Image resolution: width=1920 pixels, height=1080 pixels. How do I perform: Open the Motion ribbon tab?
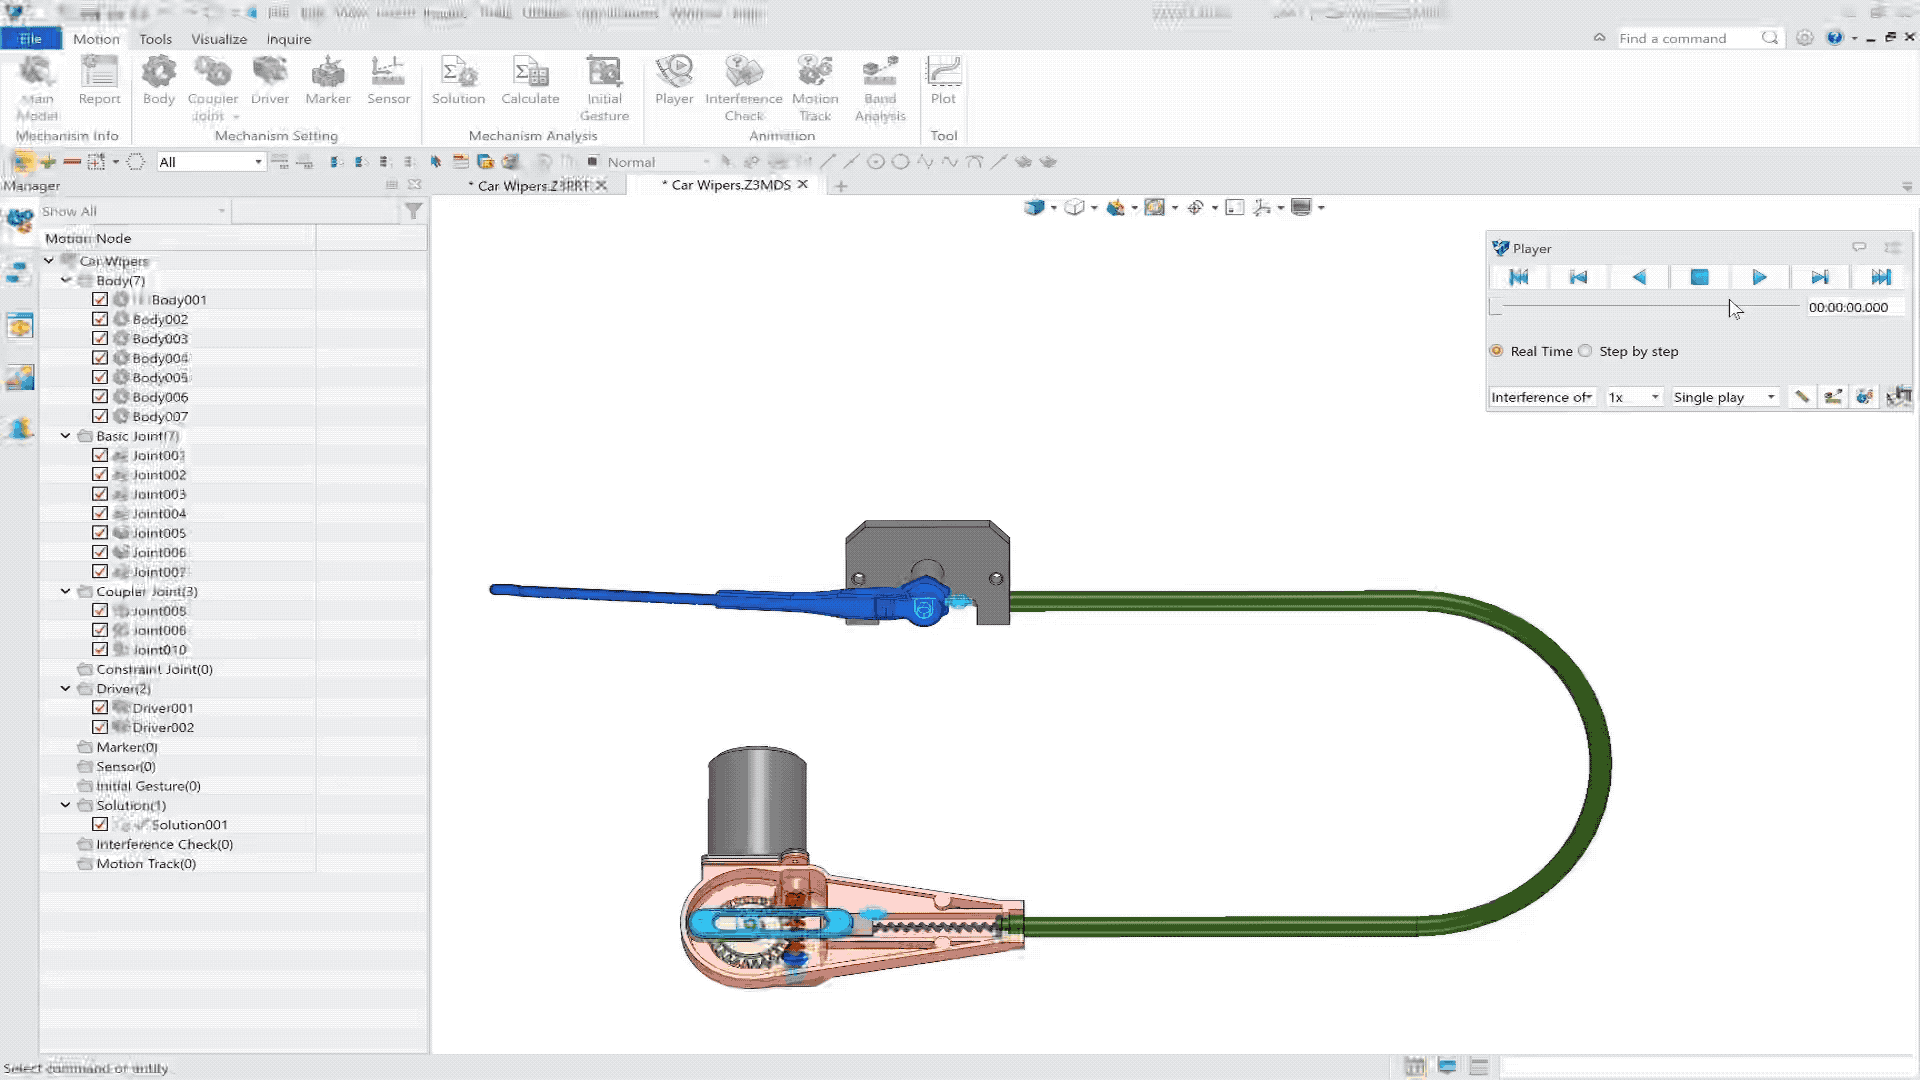coord(96,38)
